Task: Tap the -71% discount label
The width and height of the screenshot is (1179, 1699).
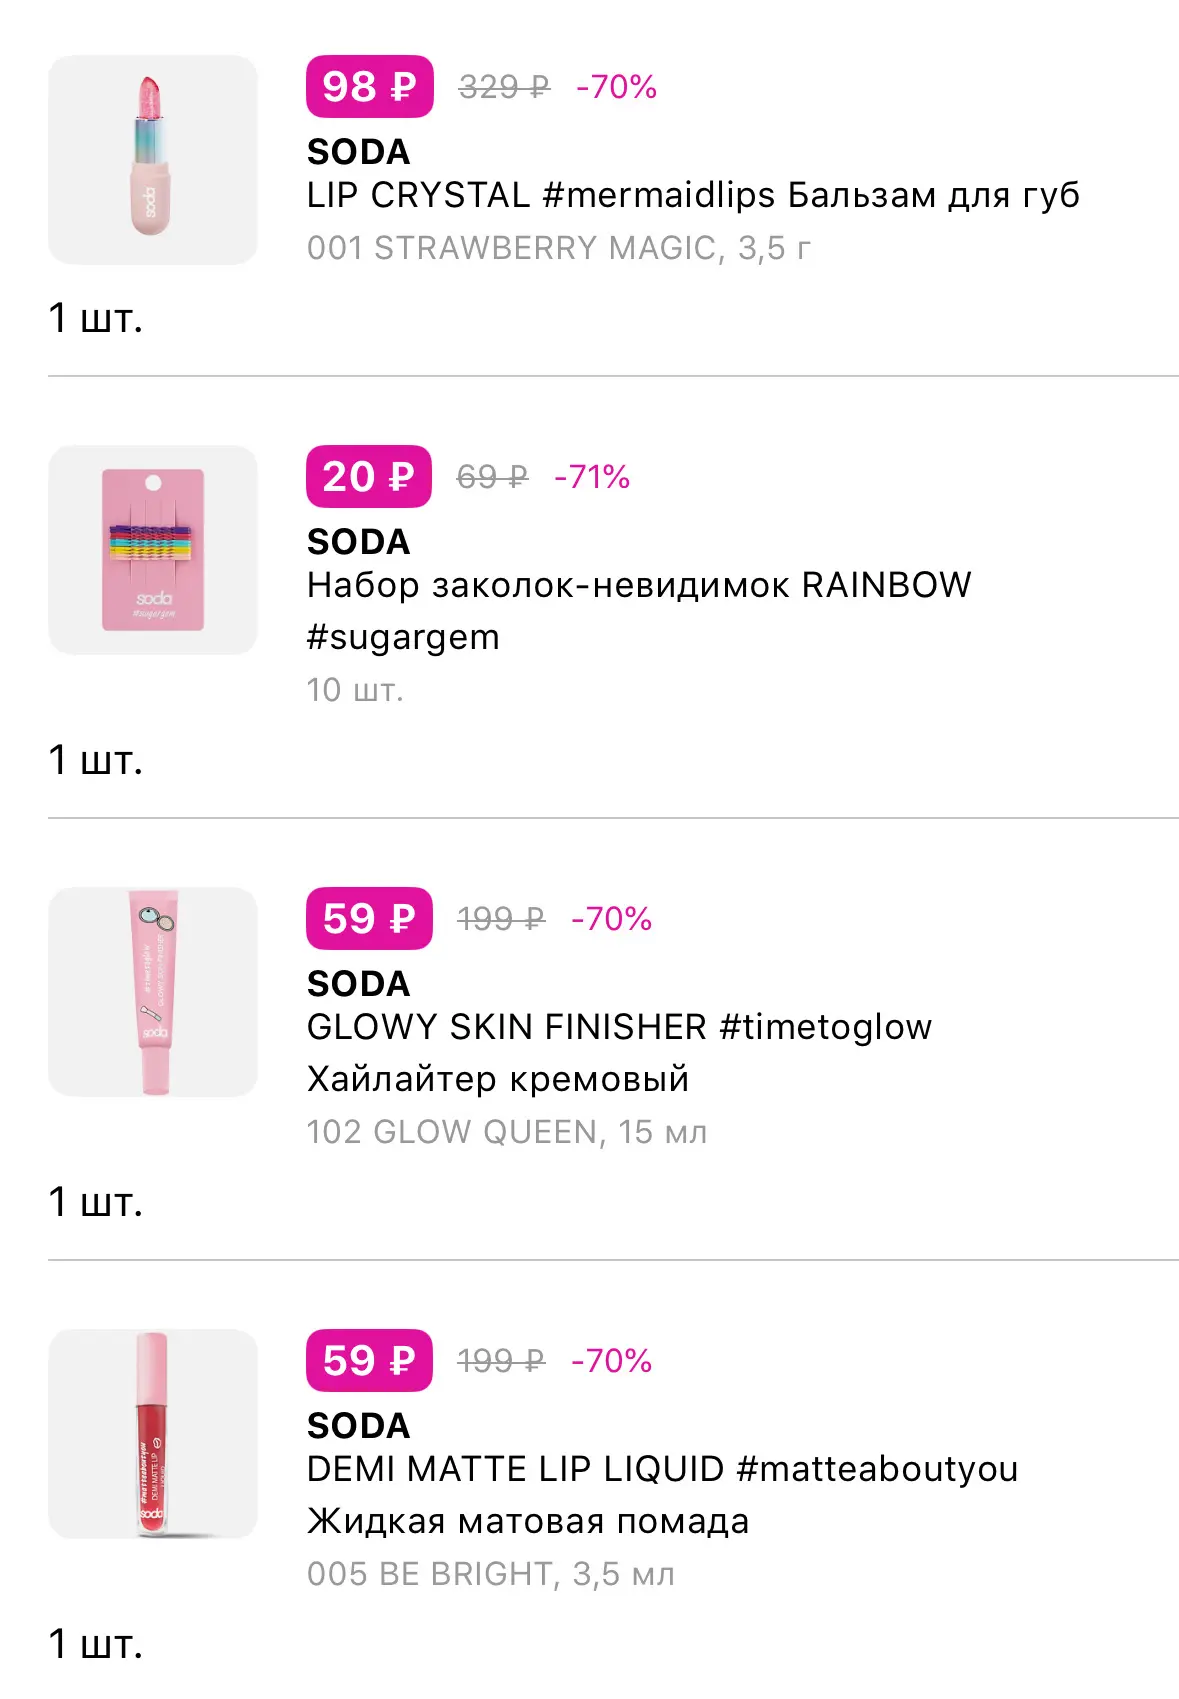Action: 592,477
